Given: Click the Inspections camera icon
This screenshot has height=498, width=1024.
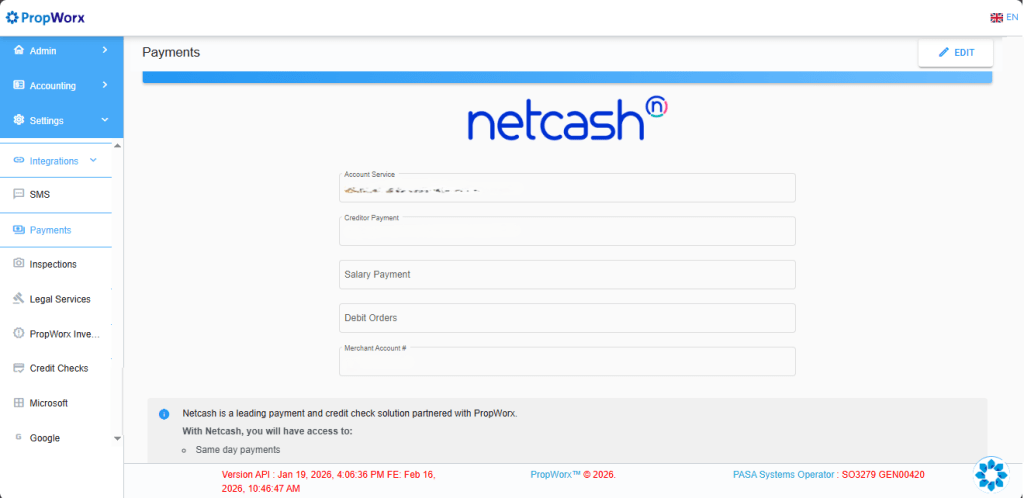Looking at the screenshot, I should point(19,264).
